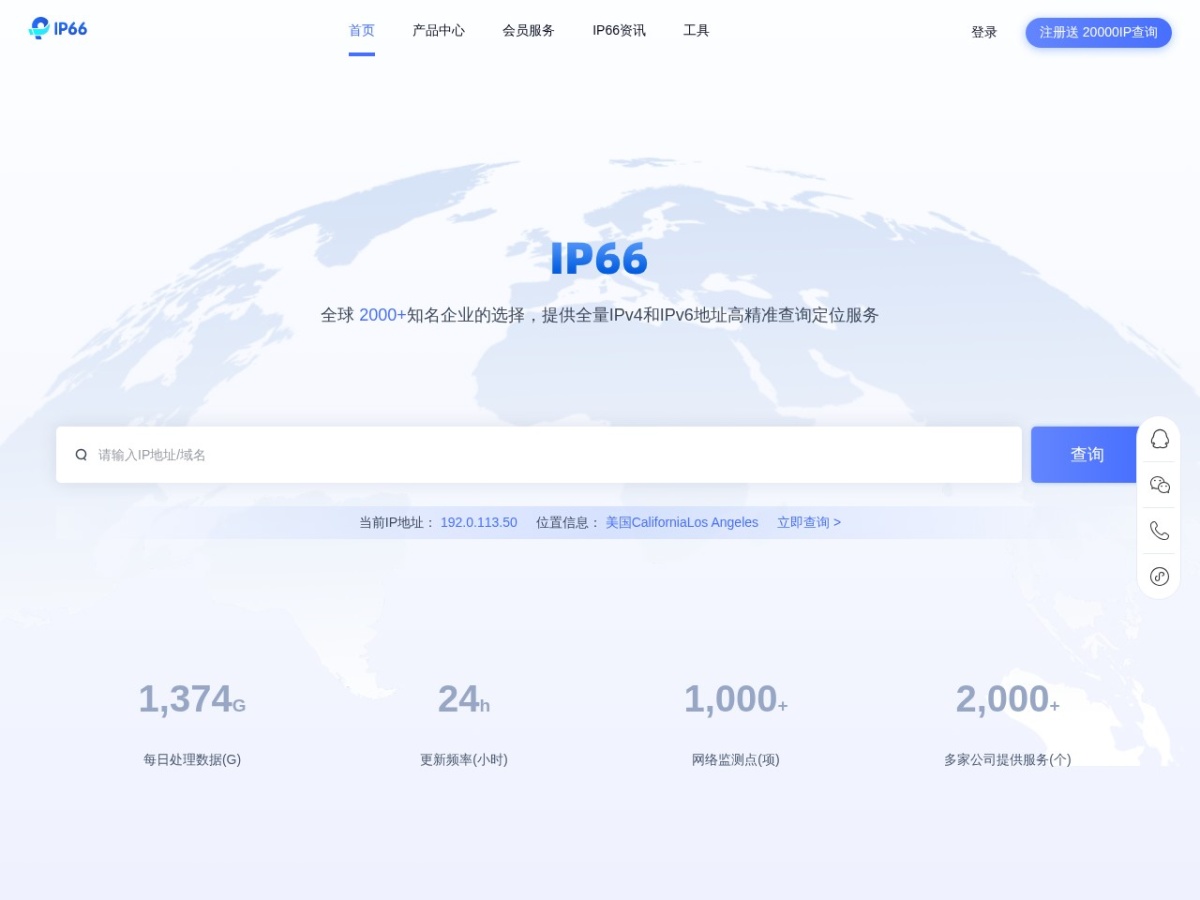1200x900 pixels.
Task: Click the 网络监测点(项) label
Action: (x=736, y=760)
